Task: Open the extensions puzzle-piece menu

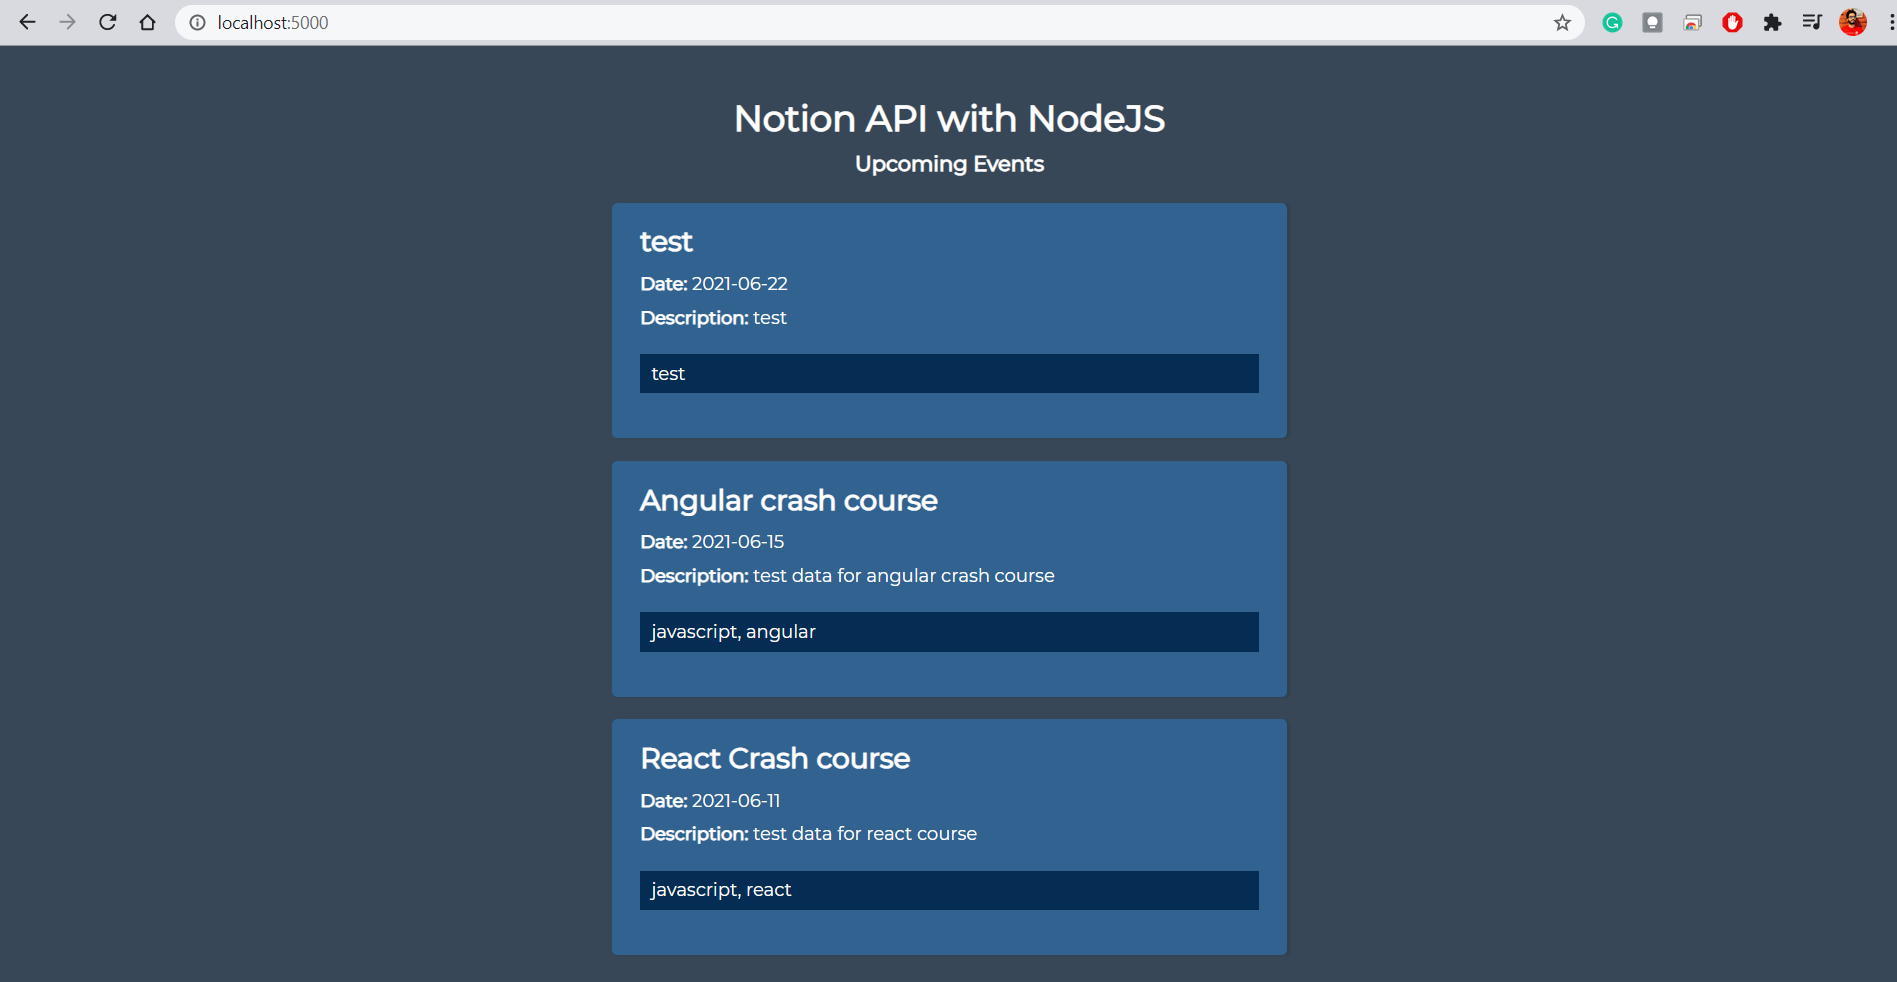Action: (1772, 22)
